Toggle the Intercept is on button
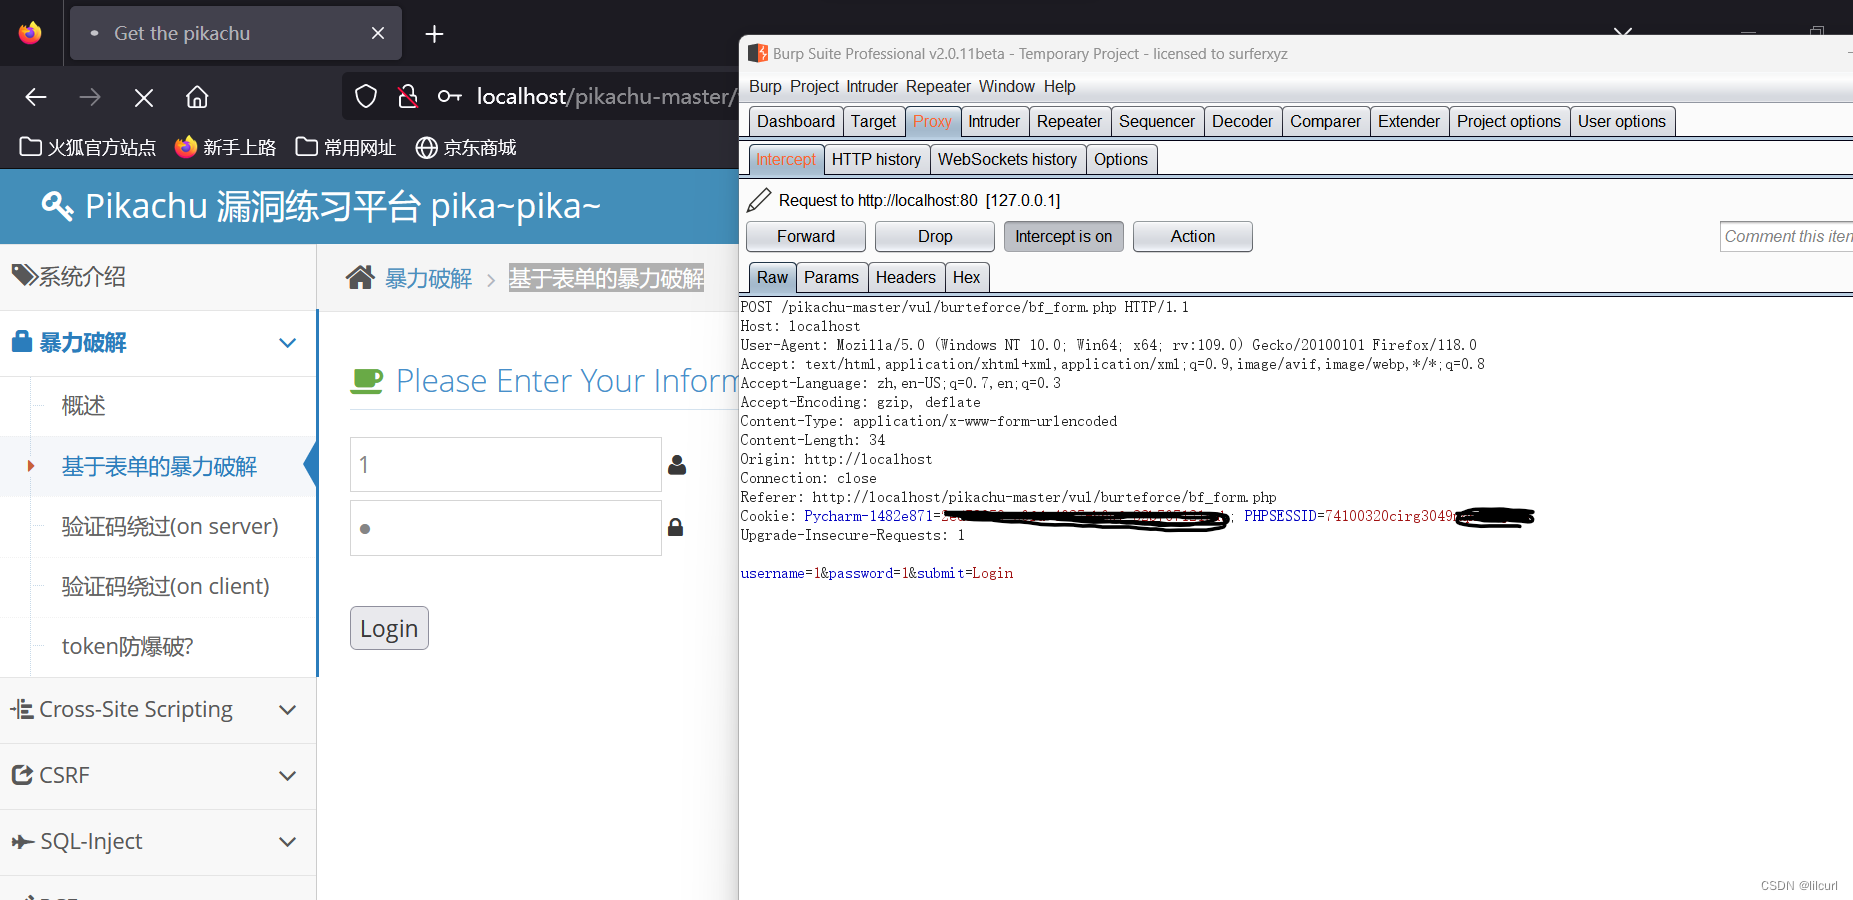The width and height of the screenshot is (1853, 900). tap(1063, 236)
